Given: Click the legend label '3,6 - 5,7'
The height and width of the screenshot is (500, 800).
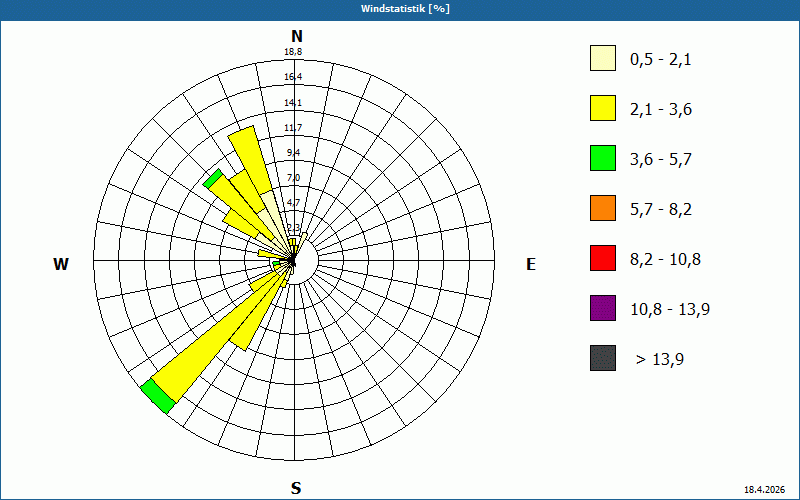Looking at the screenshot, I should click(x=661, y=160).
